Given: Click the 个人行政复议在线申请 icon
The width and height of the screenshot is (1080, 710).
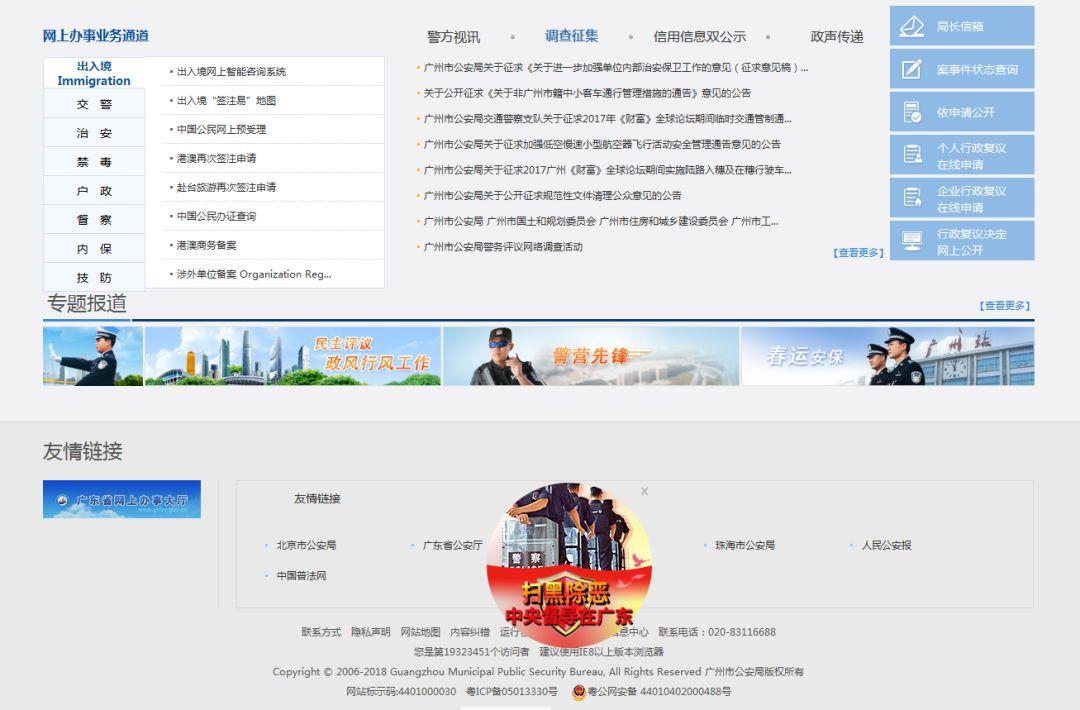Looking at the screenshot, I should 911,155.
